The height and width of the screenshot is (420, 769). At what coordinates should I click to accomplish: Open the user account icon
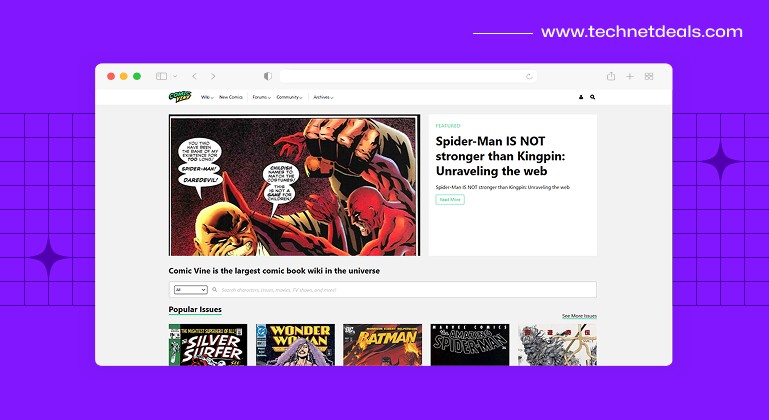pyautogui.click(x=581, y=97)
